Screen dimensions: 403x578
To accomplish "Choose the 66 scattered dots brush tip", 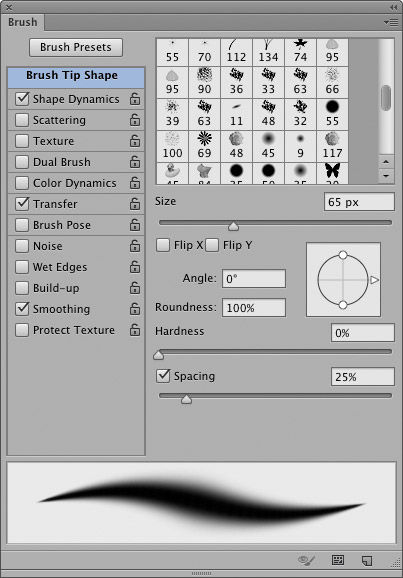I will tap(332, 82).
